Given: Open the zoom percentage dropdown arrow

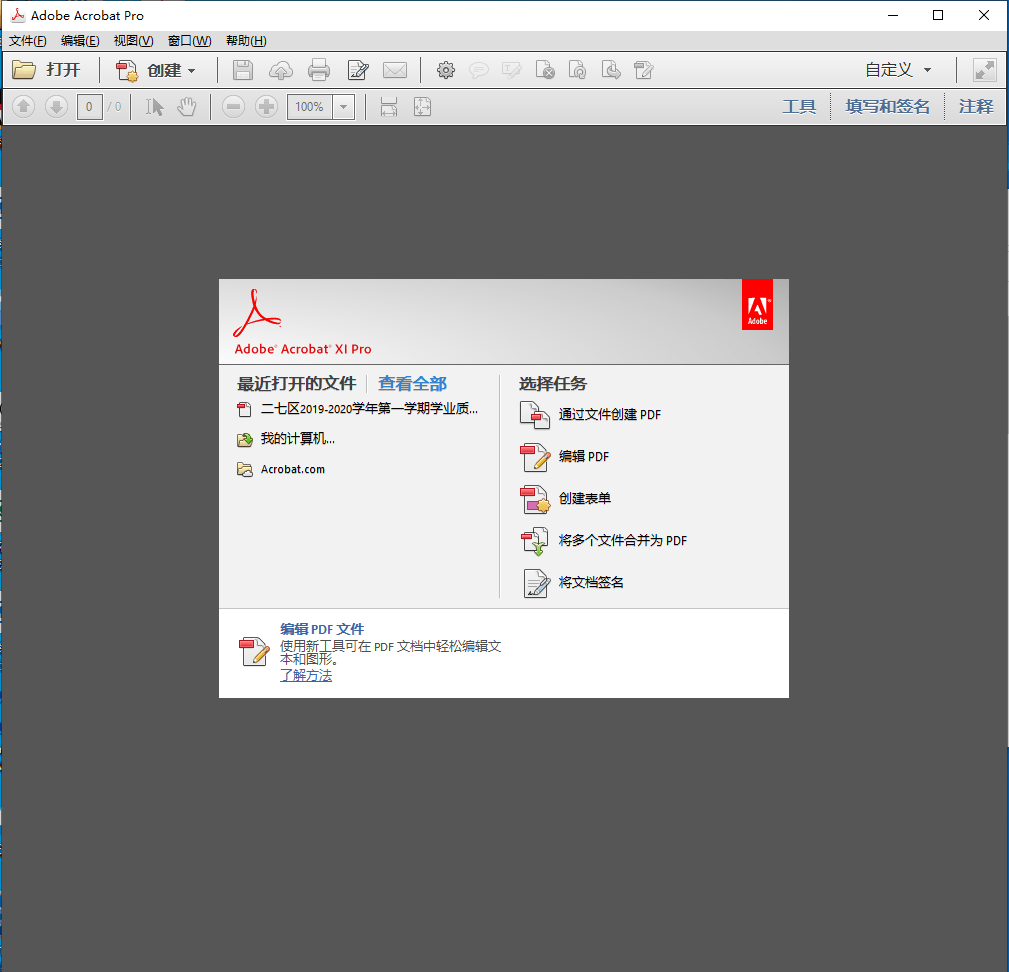Looking at the screenshot, I should tap(343, 107).
